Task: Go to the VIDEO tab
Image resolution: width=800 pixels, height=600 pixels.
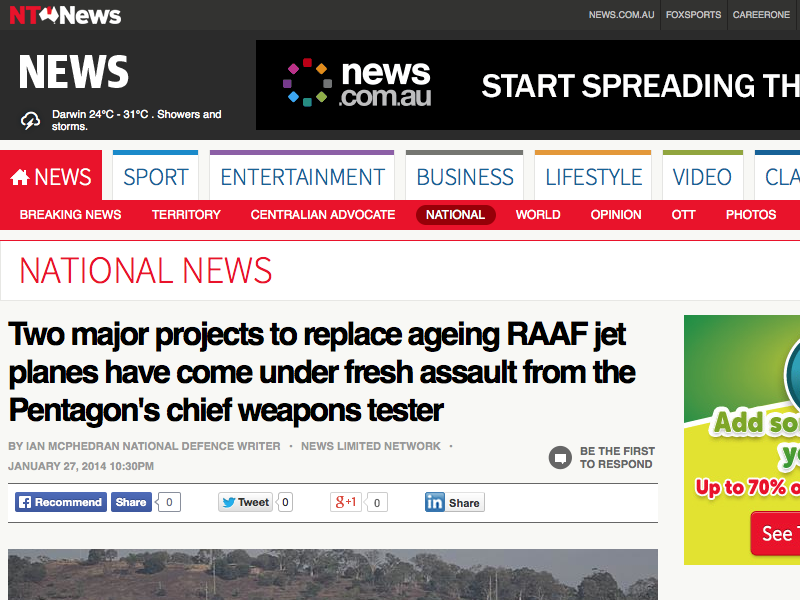Action: coord(702,177)
